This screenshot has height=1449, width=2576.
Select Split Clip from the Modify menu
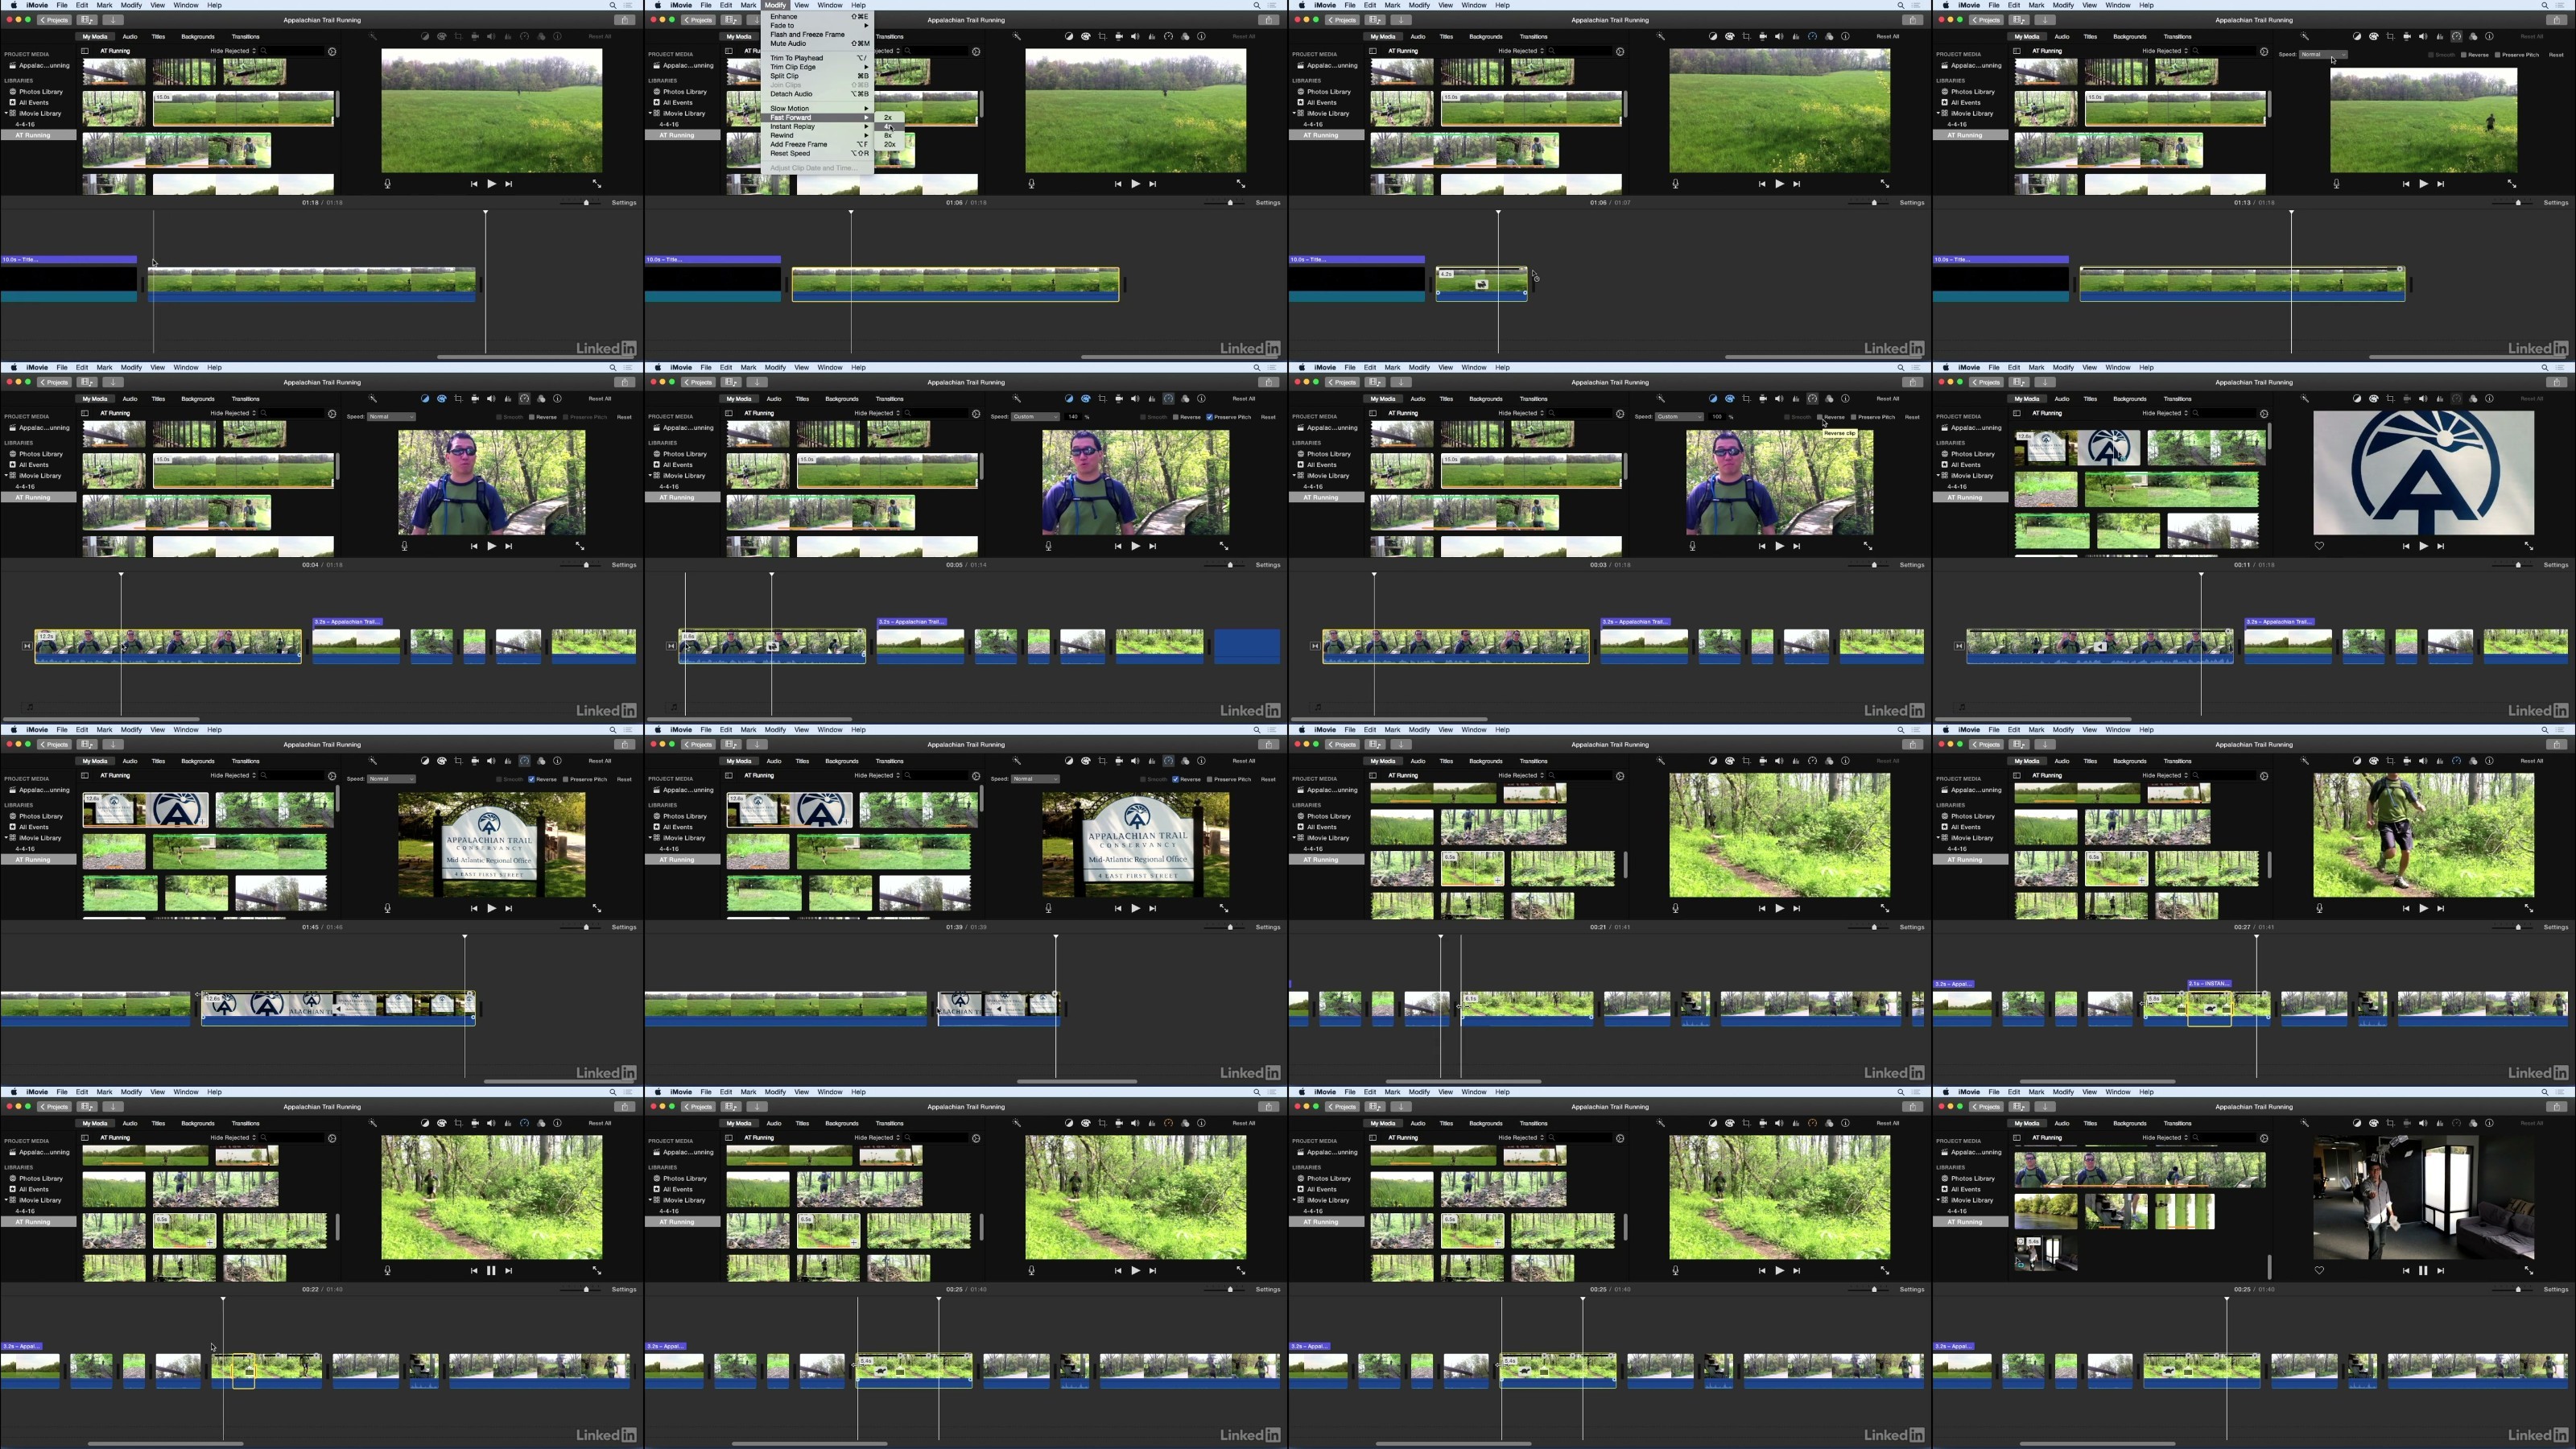(x=785, y=76)
